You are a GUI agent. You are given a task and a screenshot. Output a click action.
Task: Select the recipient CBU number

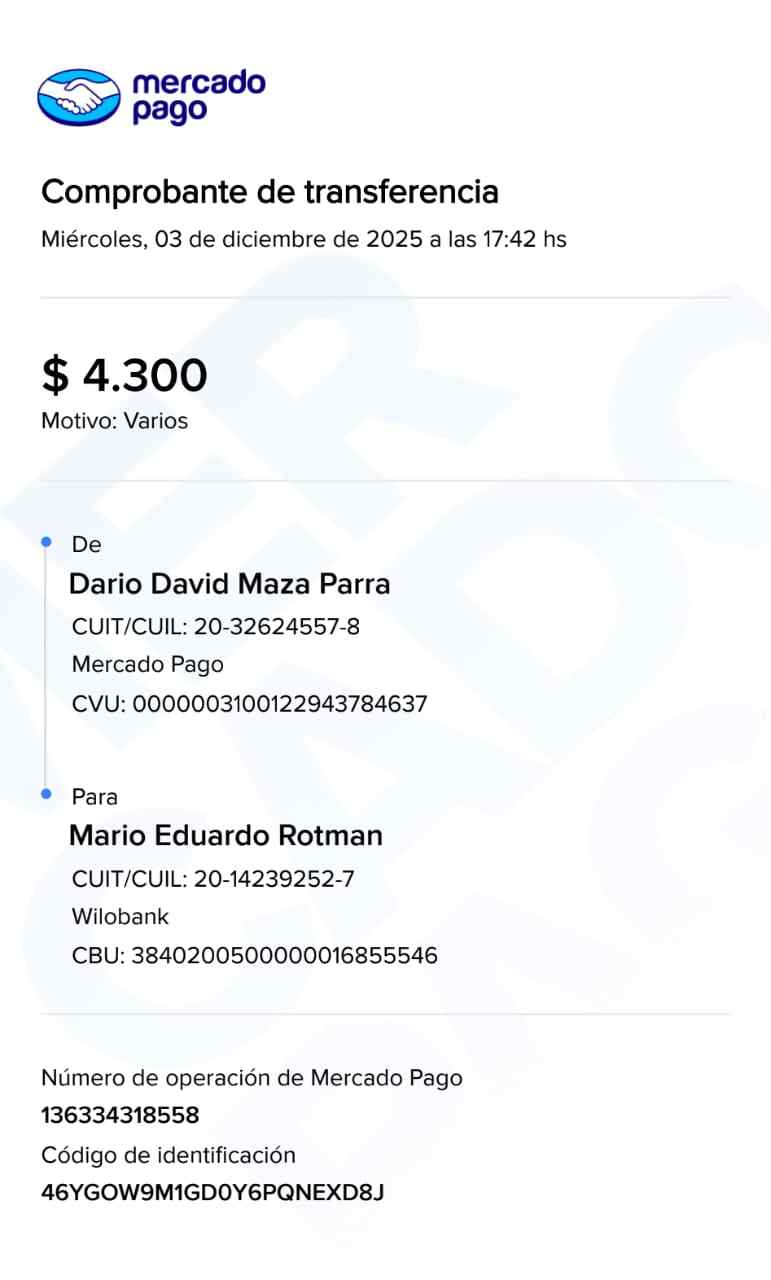[x=284, y=956]
